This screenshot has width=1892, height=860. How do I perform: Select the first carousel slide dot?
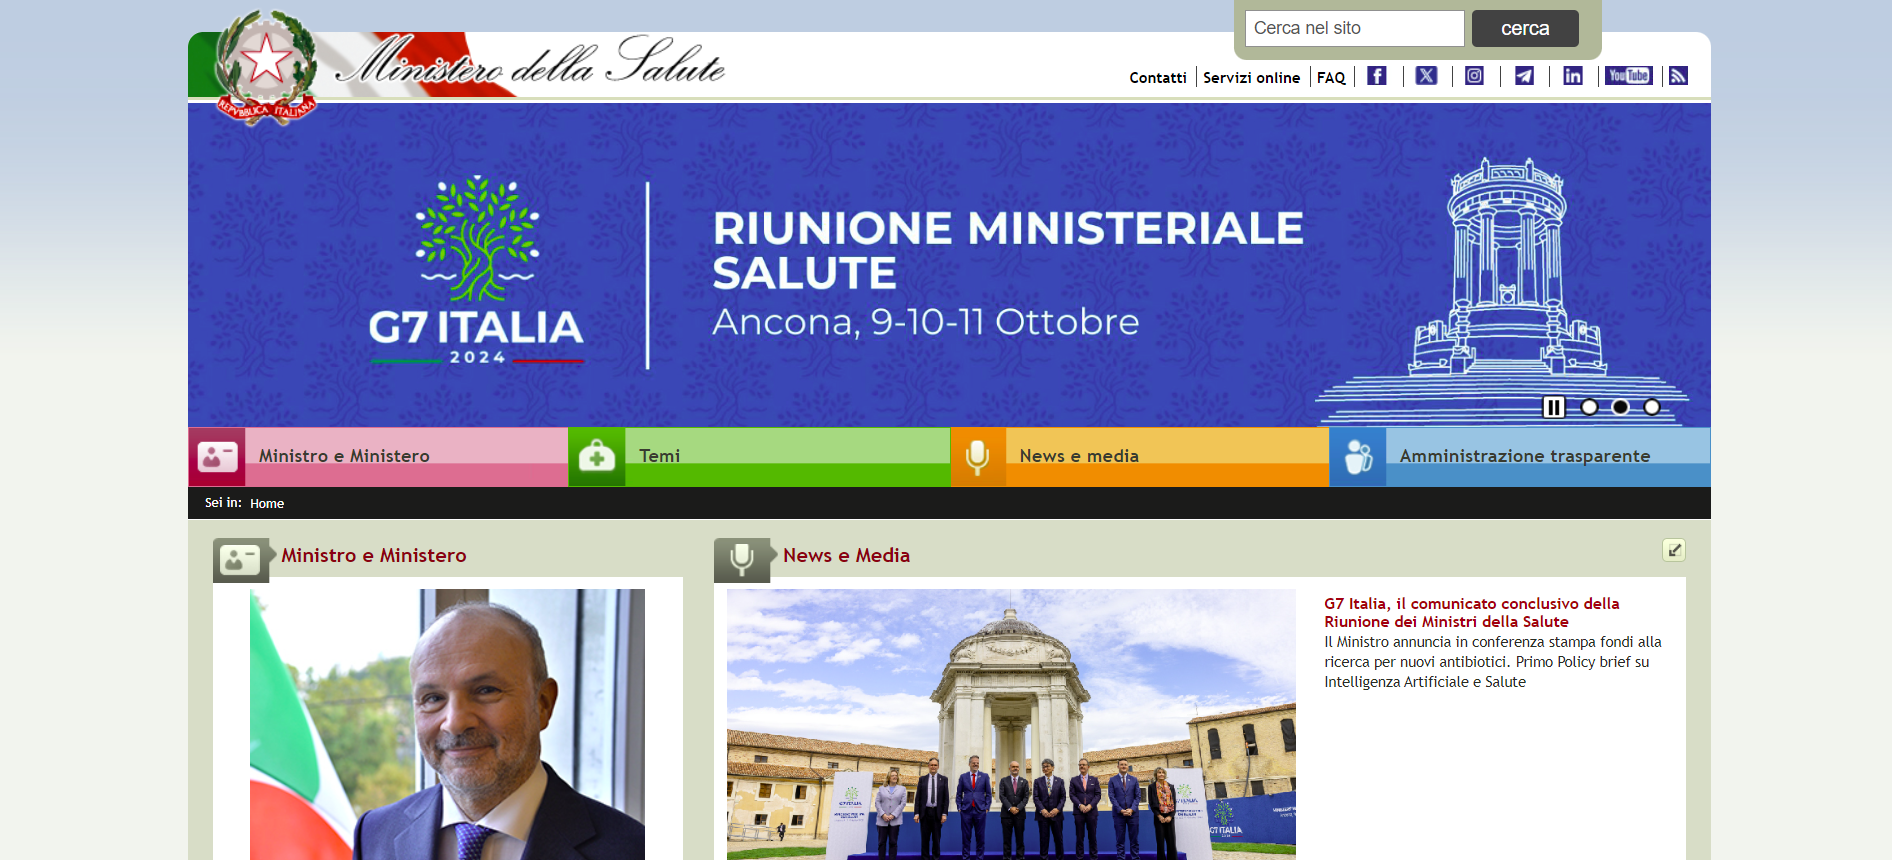pos(1589,407)
